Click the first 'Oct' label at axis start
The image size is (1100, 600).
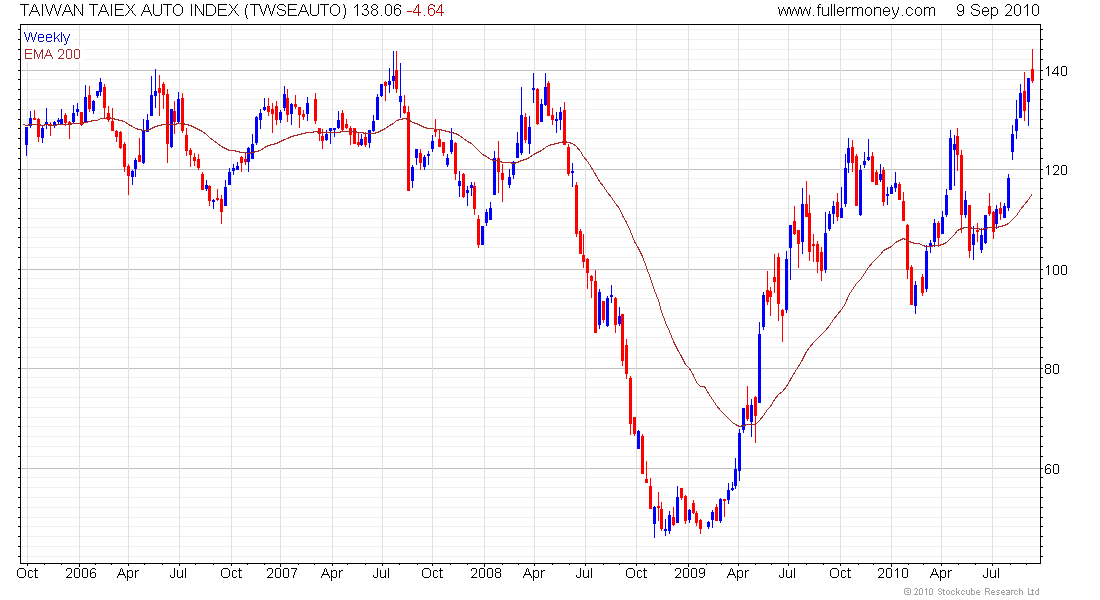27,573
